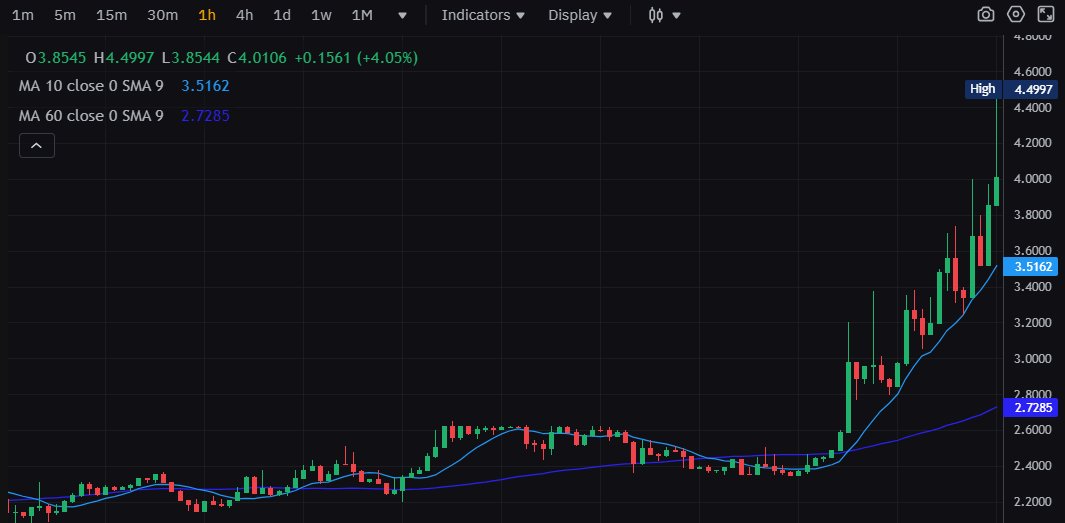Open the Indicators dropdown
The image size is (1065, 523).
pyautogui.click(x=483, y=15)
